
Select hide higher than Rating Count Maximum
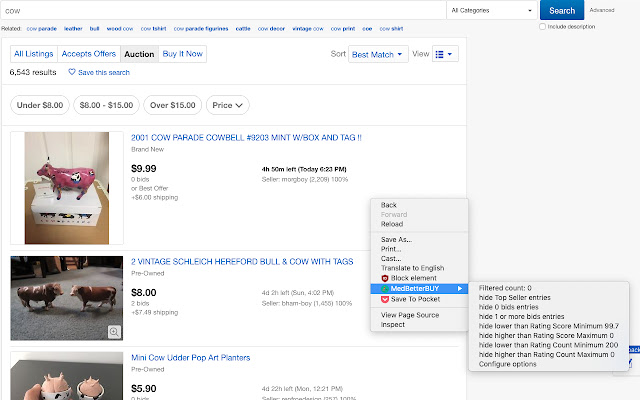pyautogui.click(x=549, y=355)
